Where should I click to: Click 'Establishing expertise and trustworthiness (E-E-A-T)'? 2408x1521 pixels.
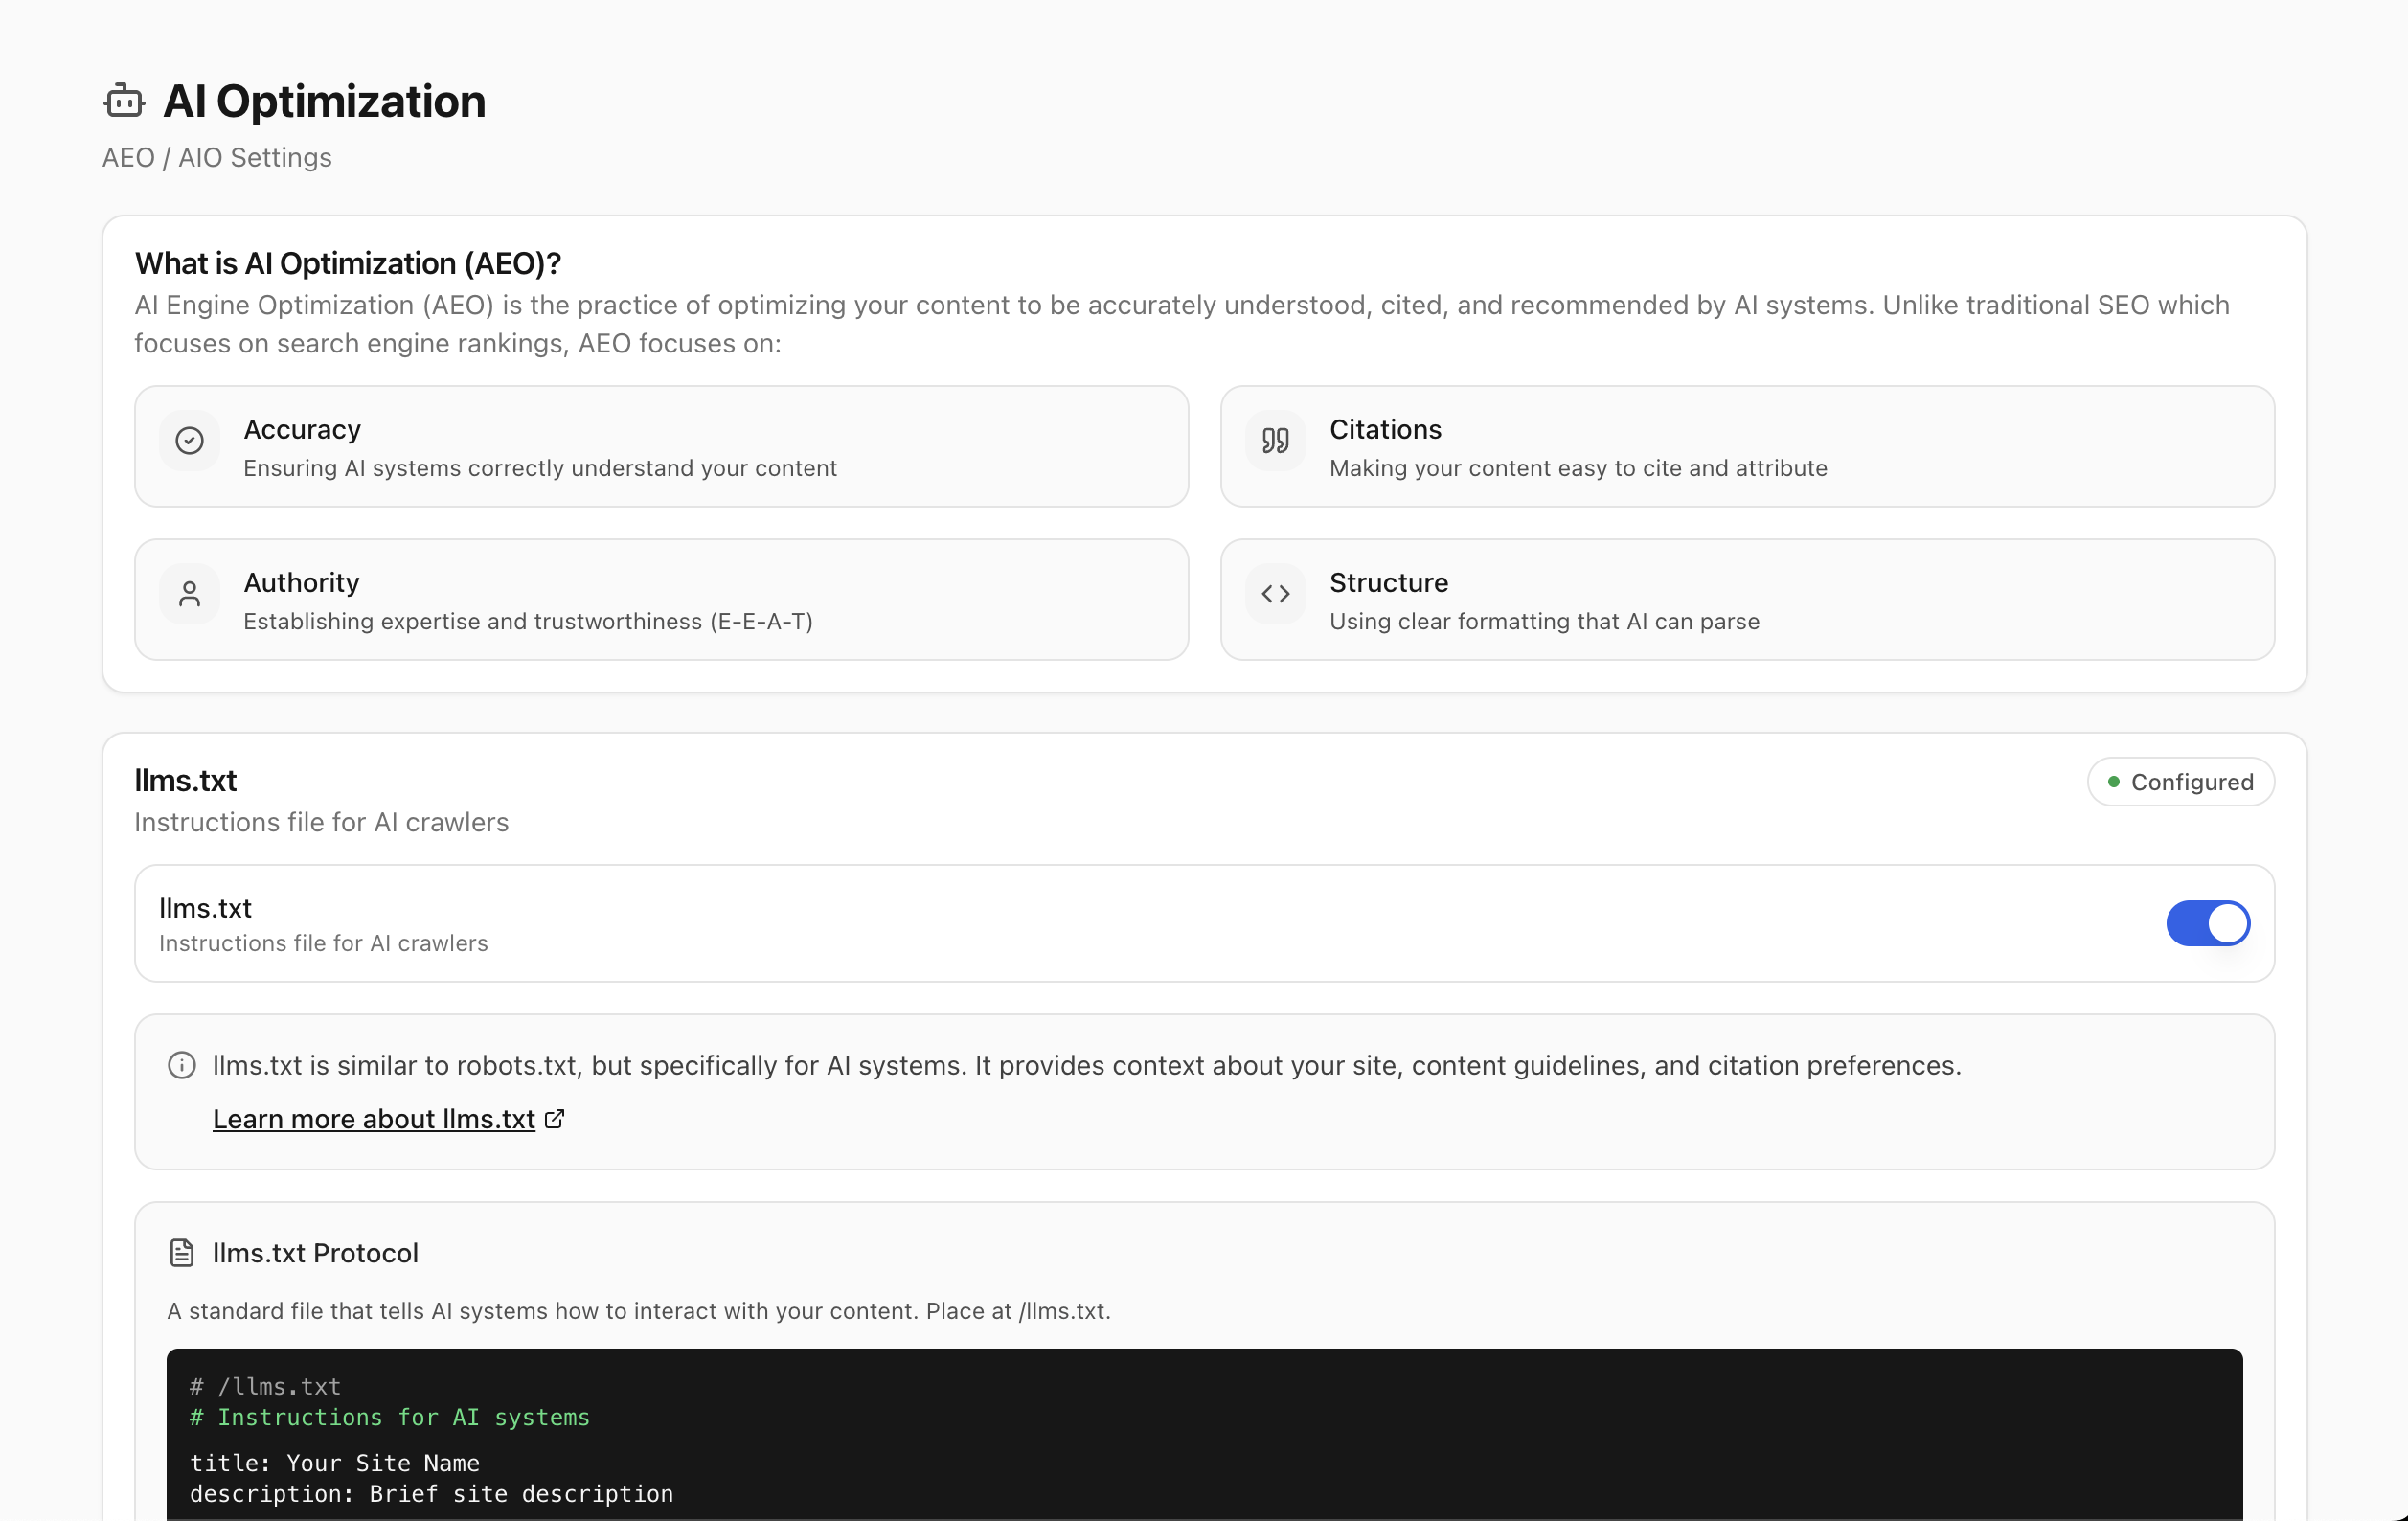click(x=528, y=621)
